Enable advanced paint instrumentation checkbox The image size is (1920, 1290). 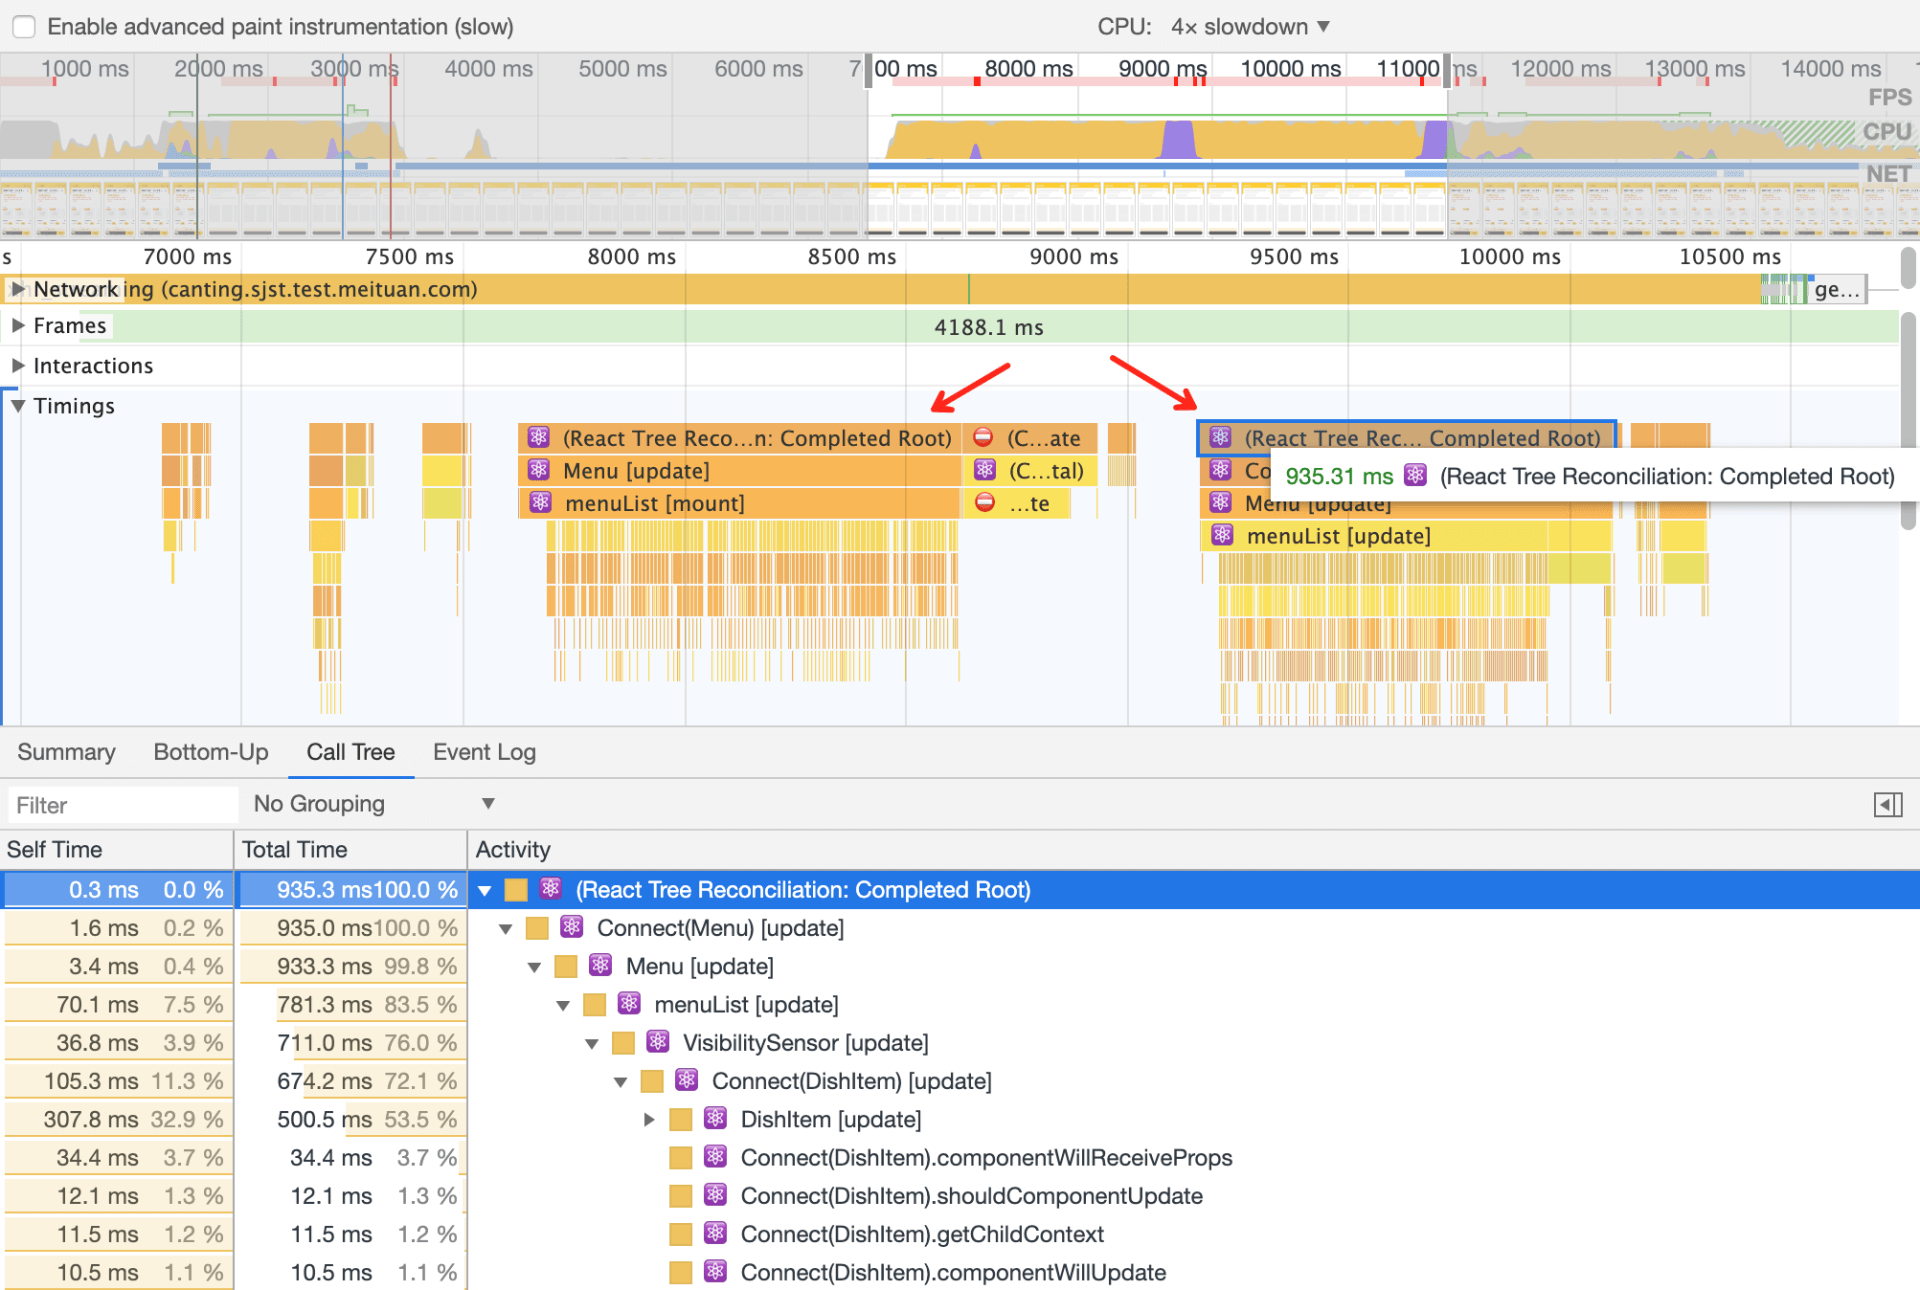coord(24,27)
